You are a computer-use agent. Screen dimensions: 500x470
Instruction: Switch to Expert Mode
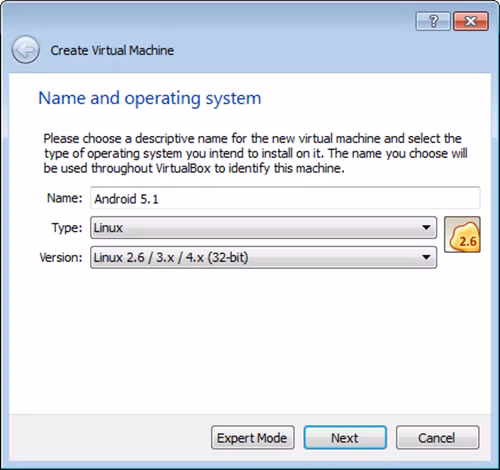click(252, 438)
